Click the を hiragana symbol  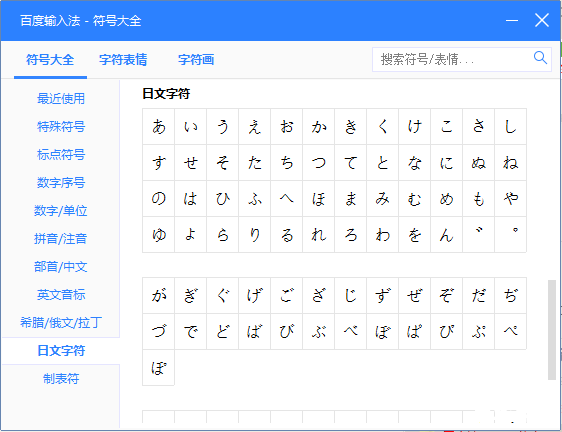(x=414, y=234)
